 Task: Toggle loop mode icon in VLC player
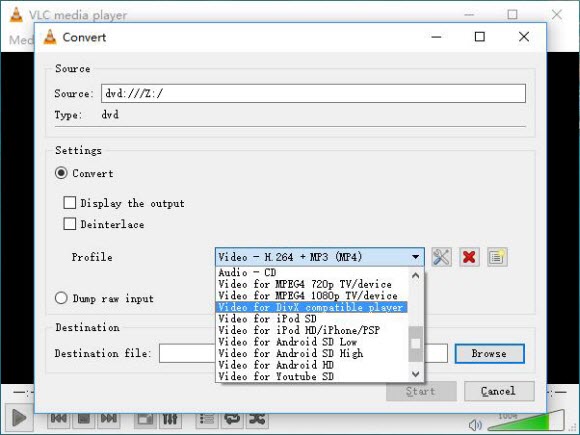(x=232, y=418)
